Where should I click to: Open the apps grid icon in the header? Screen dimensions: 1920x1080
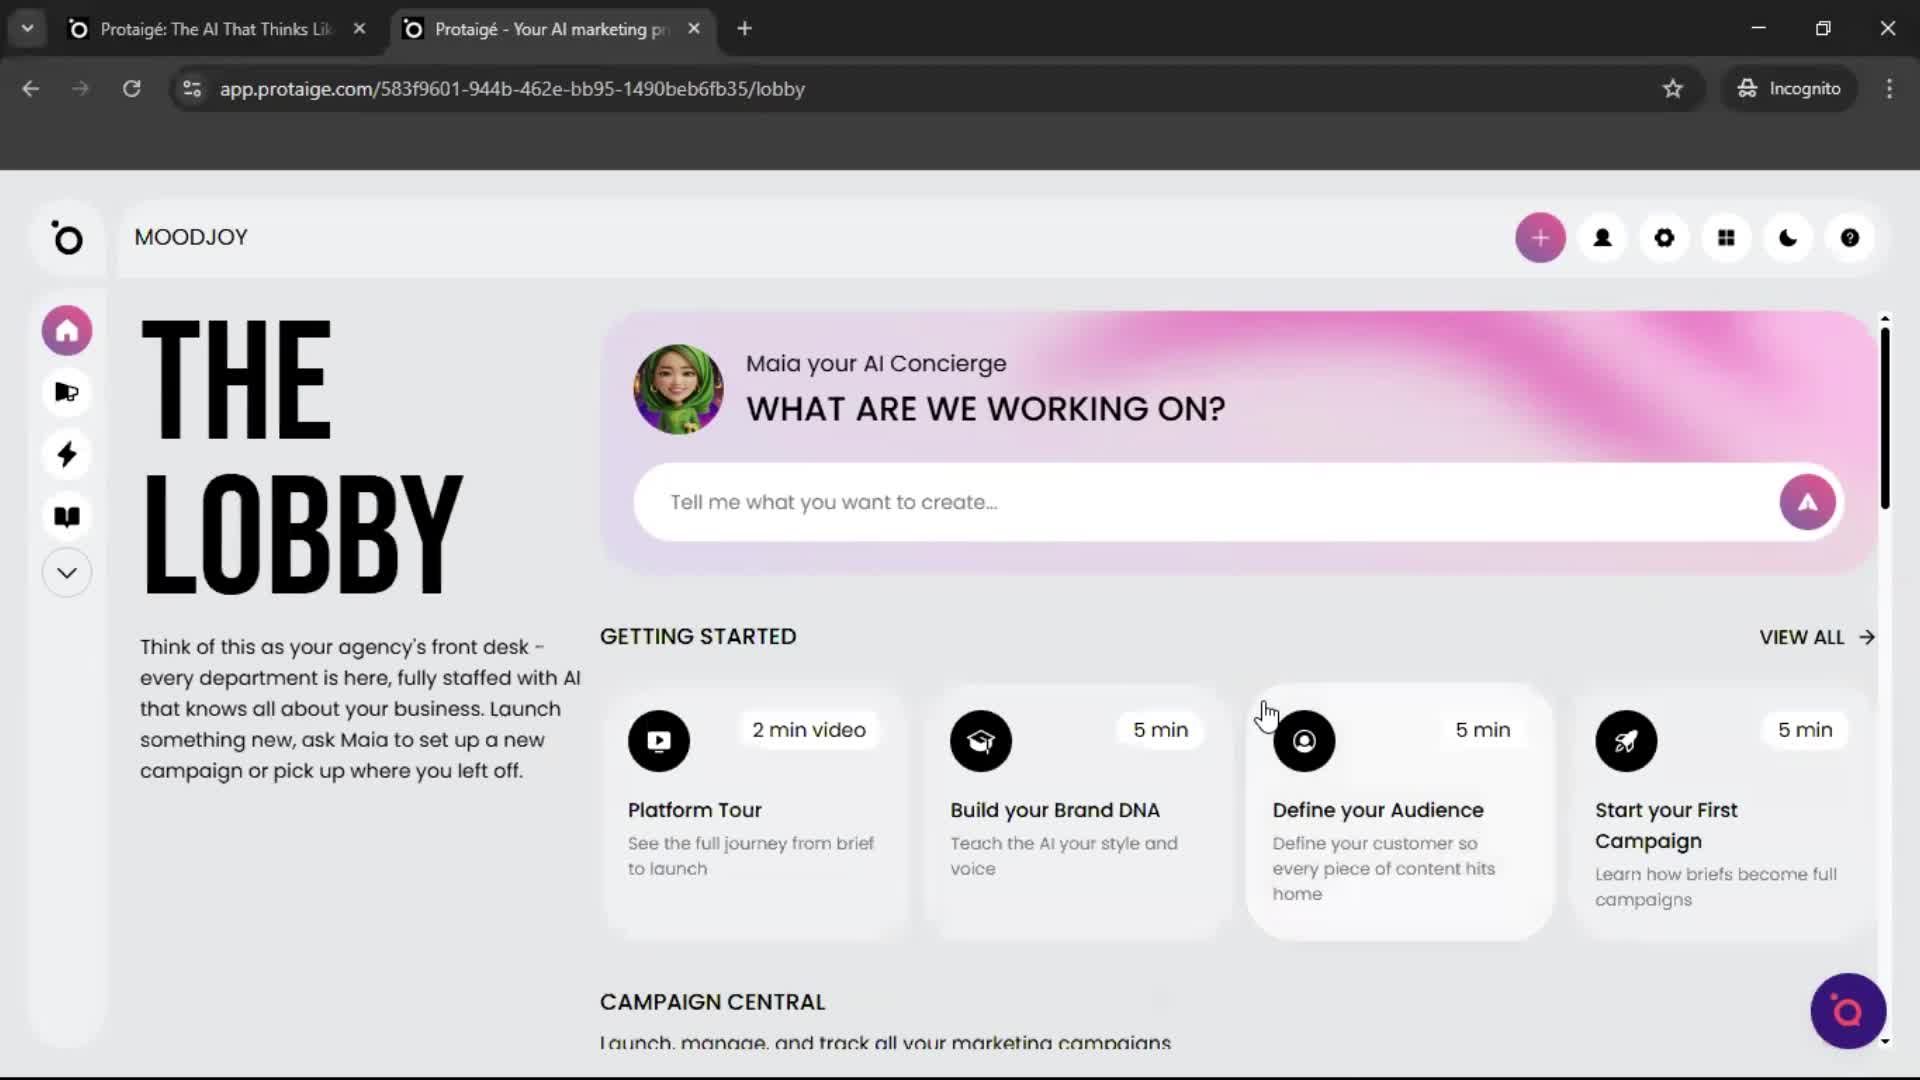pos(1726,238)
